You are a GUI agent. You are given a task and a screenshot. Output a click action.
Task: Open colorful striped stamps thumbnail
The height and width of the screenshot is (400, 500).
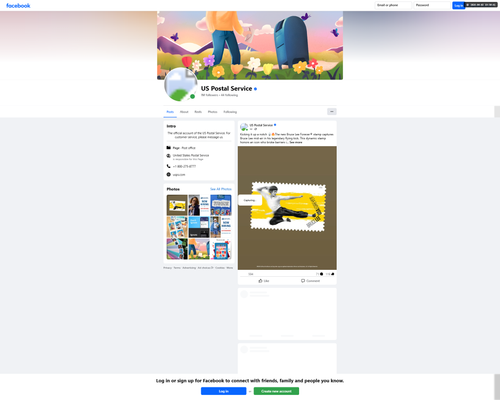coord(177,249)
